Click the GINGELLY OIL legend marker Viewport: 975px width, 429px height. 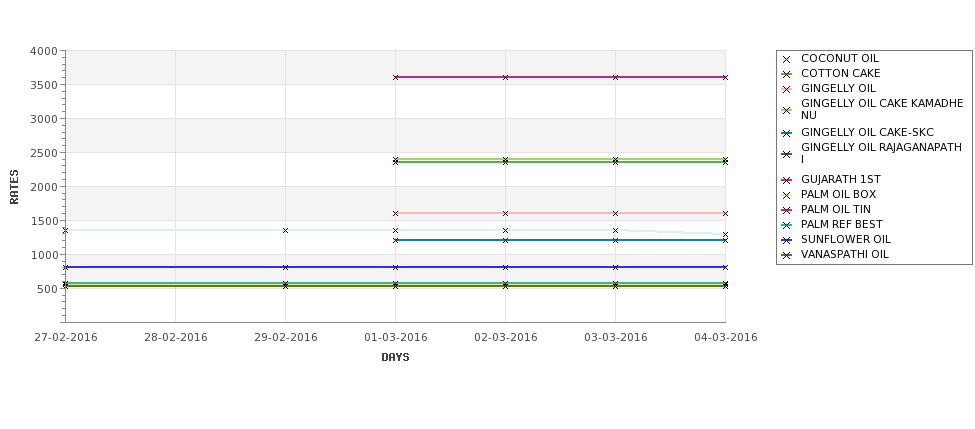786,90
